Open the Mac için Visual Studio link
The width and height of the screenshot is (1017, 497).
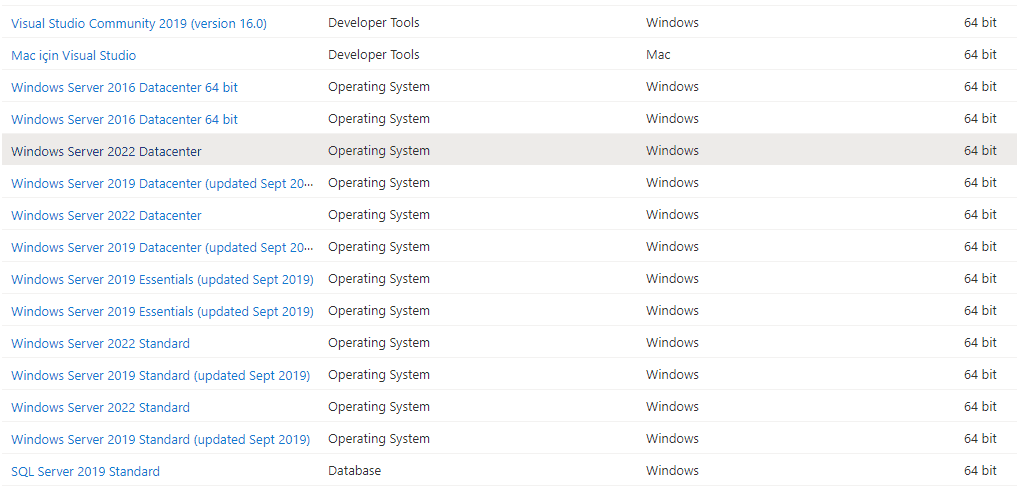tap(73, 55)
